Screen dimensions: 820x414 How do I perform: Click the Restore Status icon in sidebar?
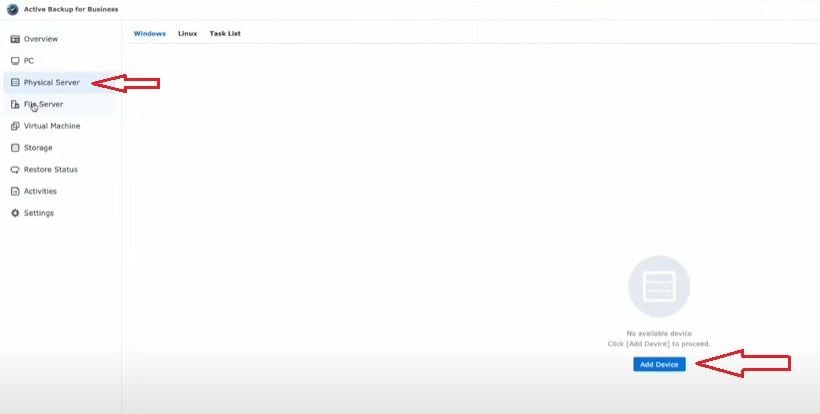pyautogui.click(x=15, y=170)
